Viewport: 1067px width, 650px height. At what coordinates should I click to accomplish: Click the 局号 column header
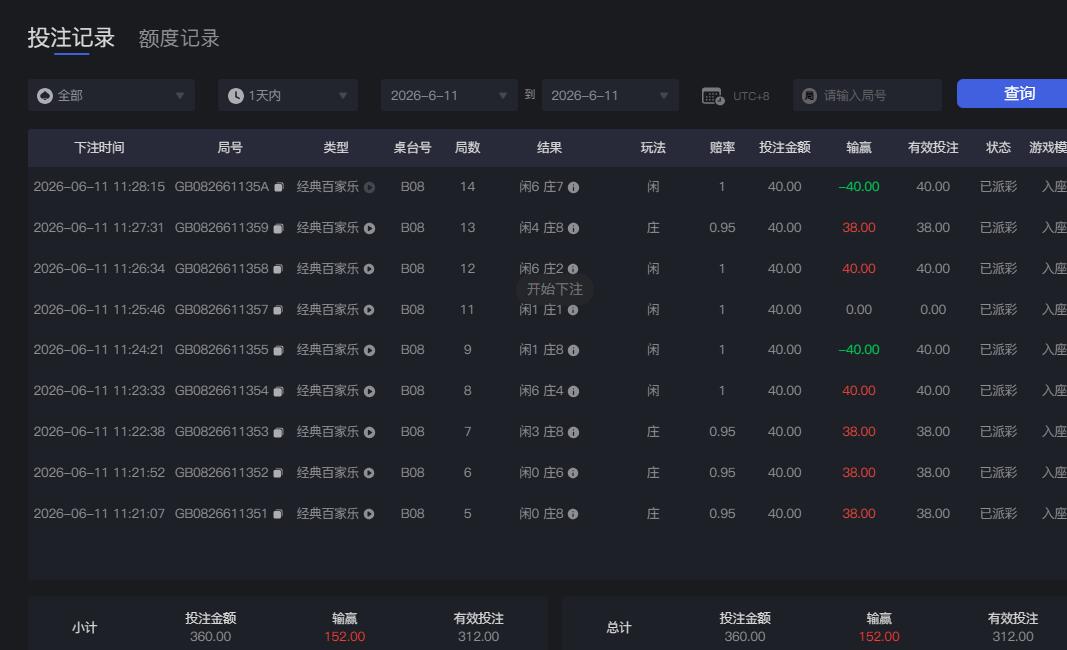point(230,148)
